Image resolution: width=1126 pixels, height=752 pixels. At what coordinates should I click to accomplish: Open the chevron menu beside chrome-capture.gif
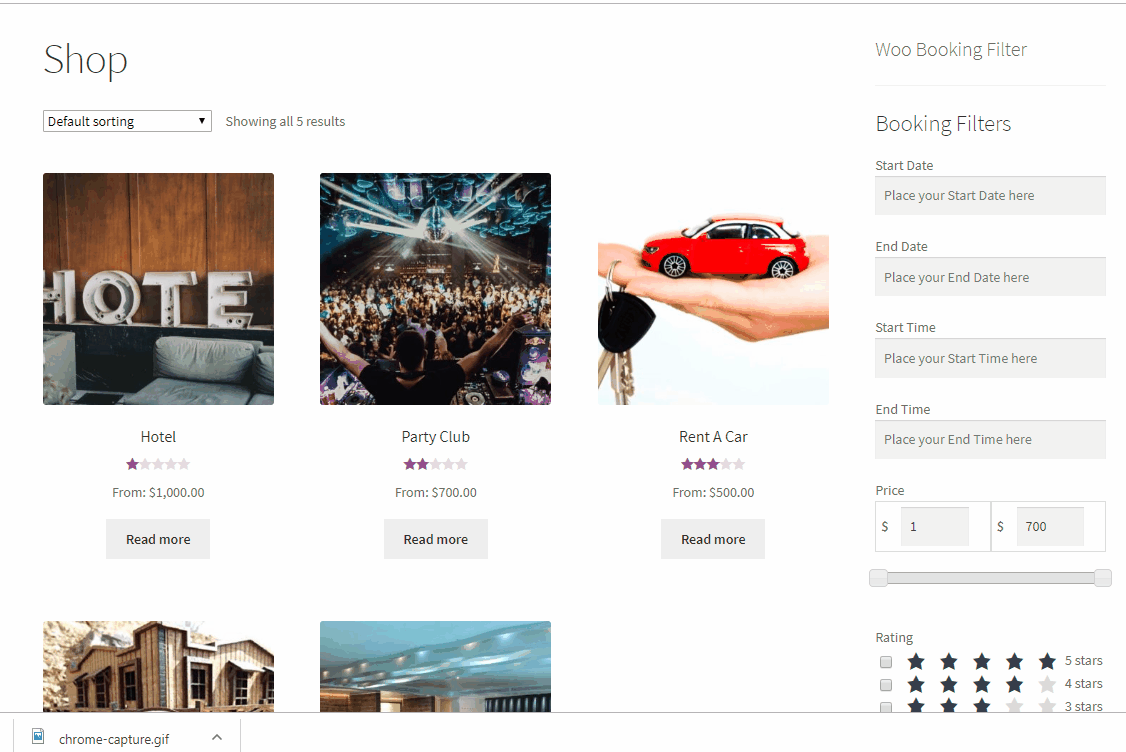point(217,738)
